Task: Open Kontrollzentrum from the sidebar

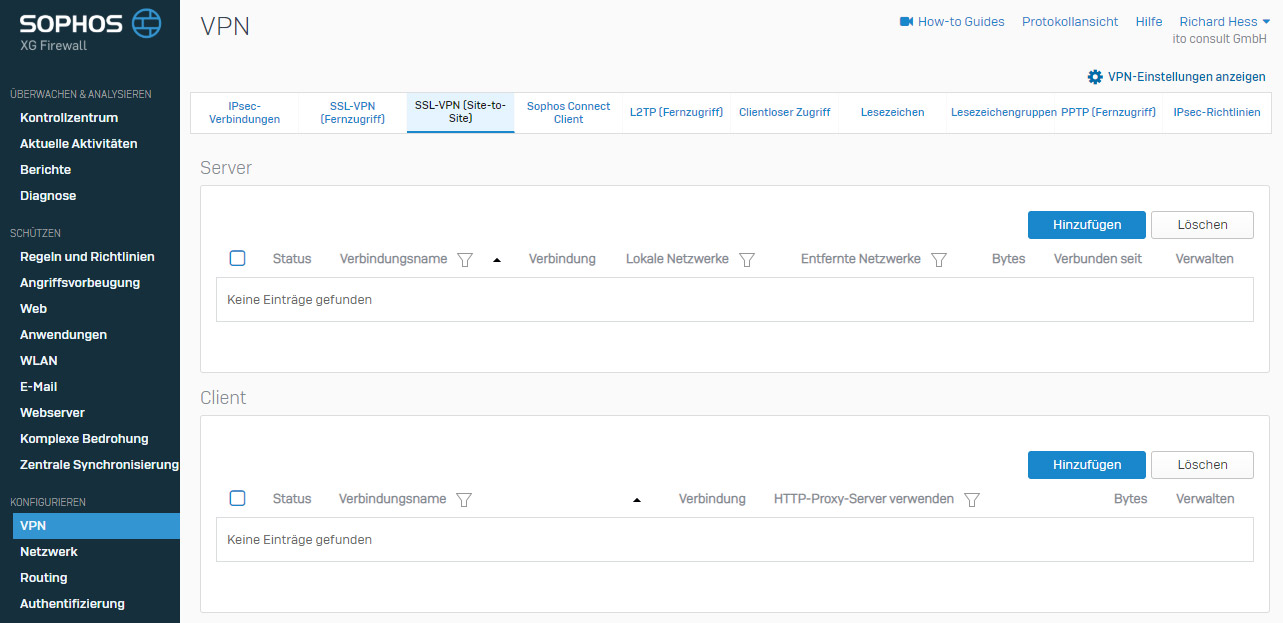Action: point(69,117)
